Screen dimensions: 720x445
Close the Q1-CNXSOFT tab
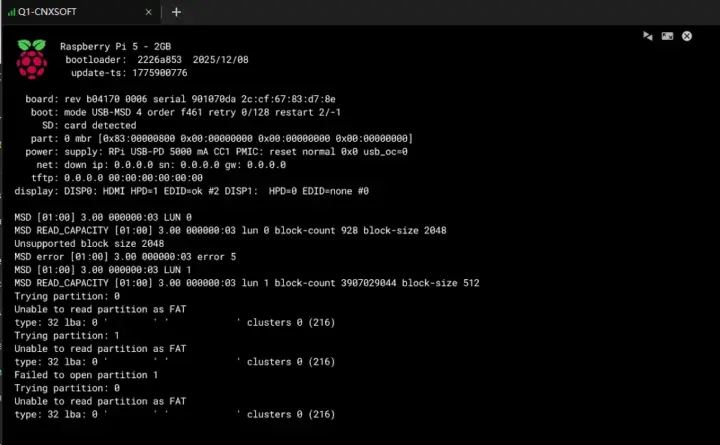148,12
